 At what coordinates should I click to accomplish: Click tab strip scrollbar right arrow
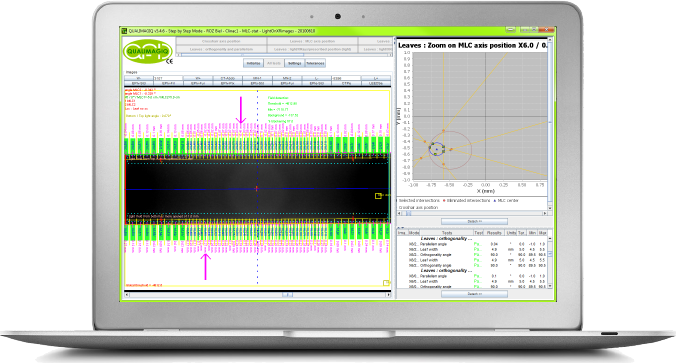click(390, 55)
